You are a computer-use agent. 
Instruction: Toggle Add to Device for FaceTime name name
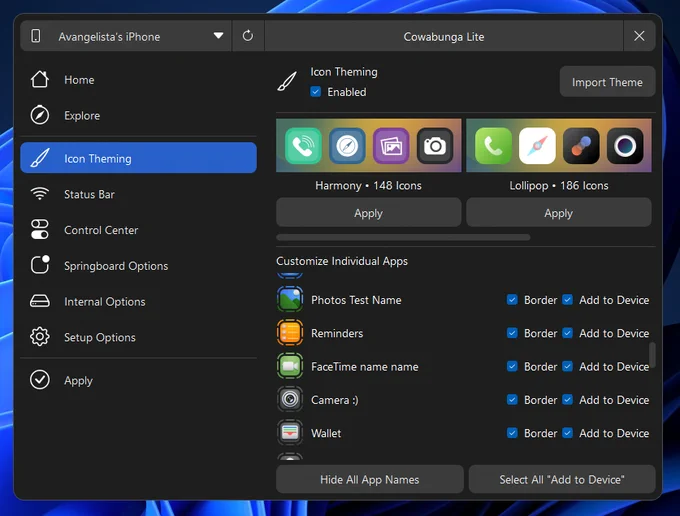(568, 366)
